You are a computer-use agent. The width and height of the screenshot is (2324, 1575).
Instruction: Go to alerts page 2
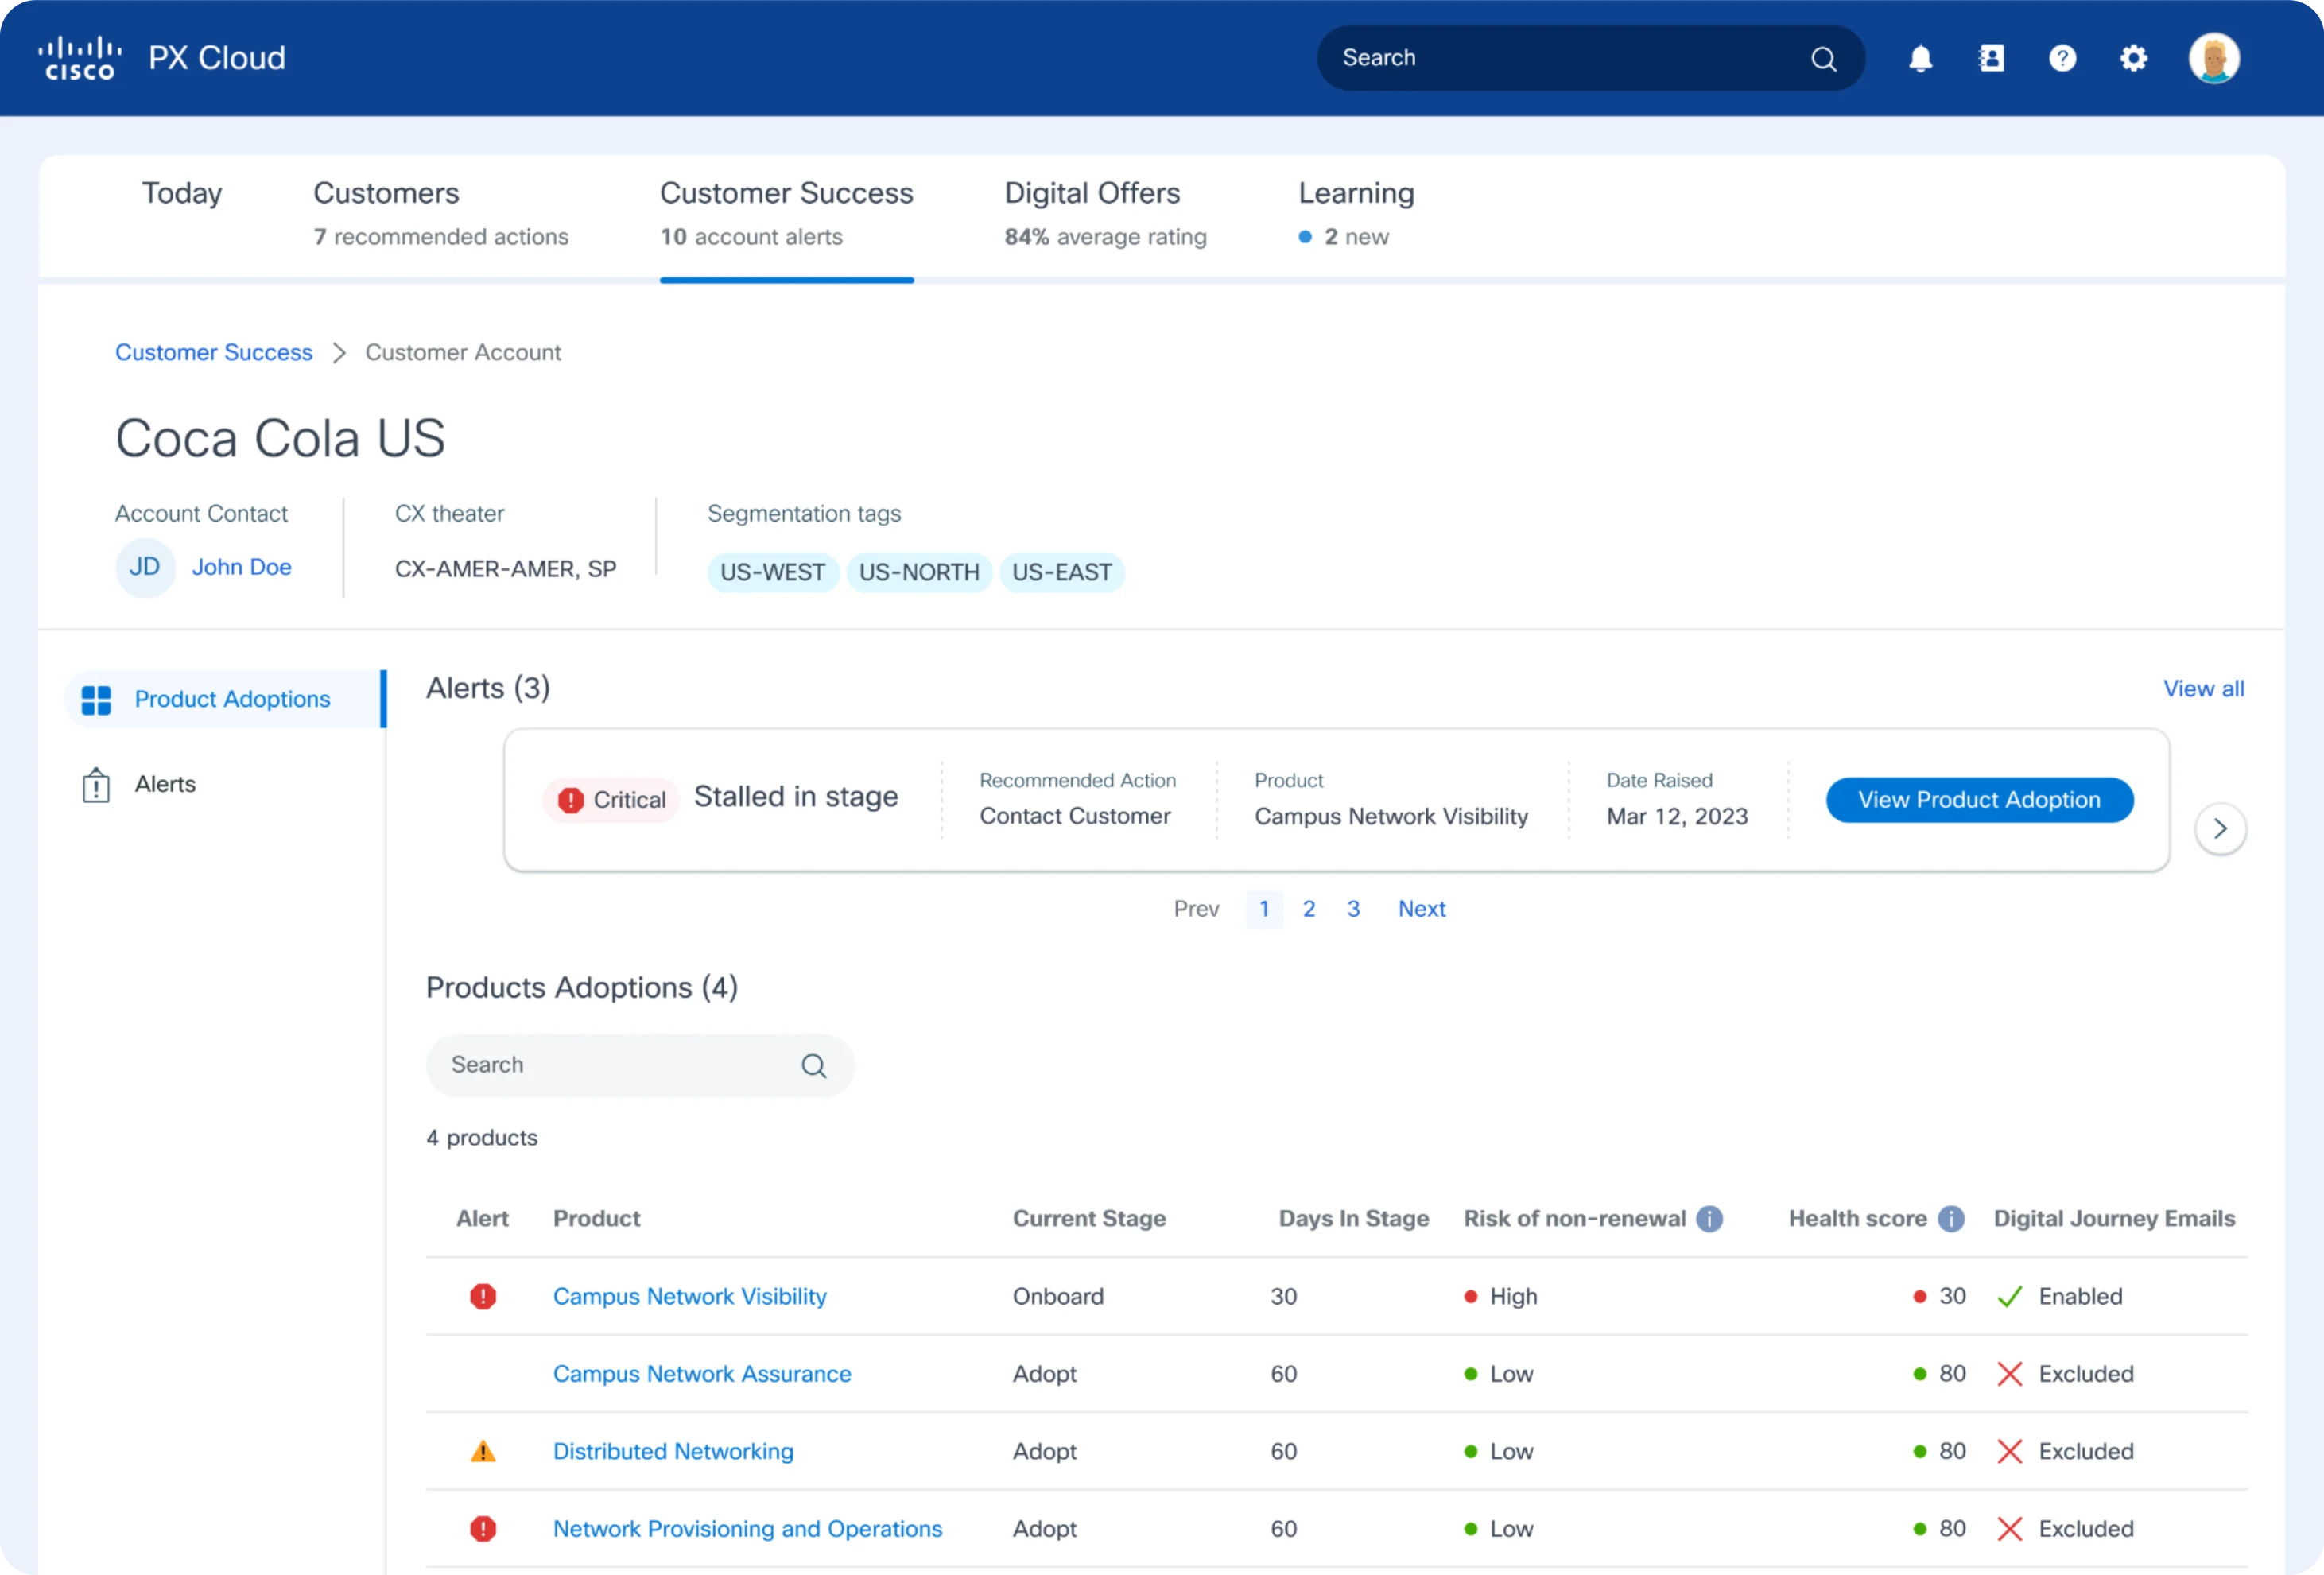tap(1308, 909)
